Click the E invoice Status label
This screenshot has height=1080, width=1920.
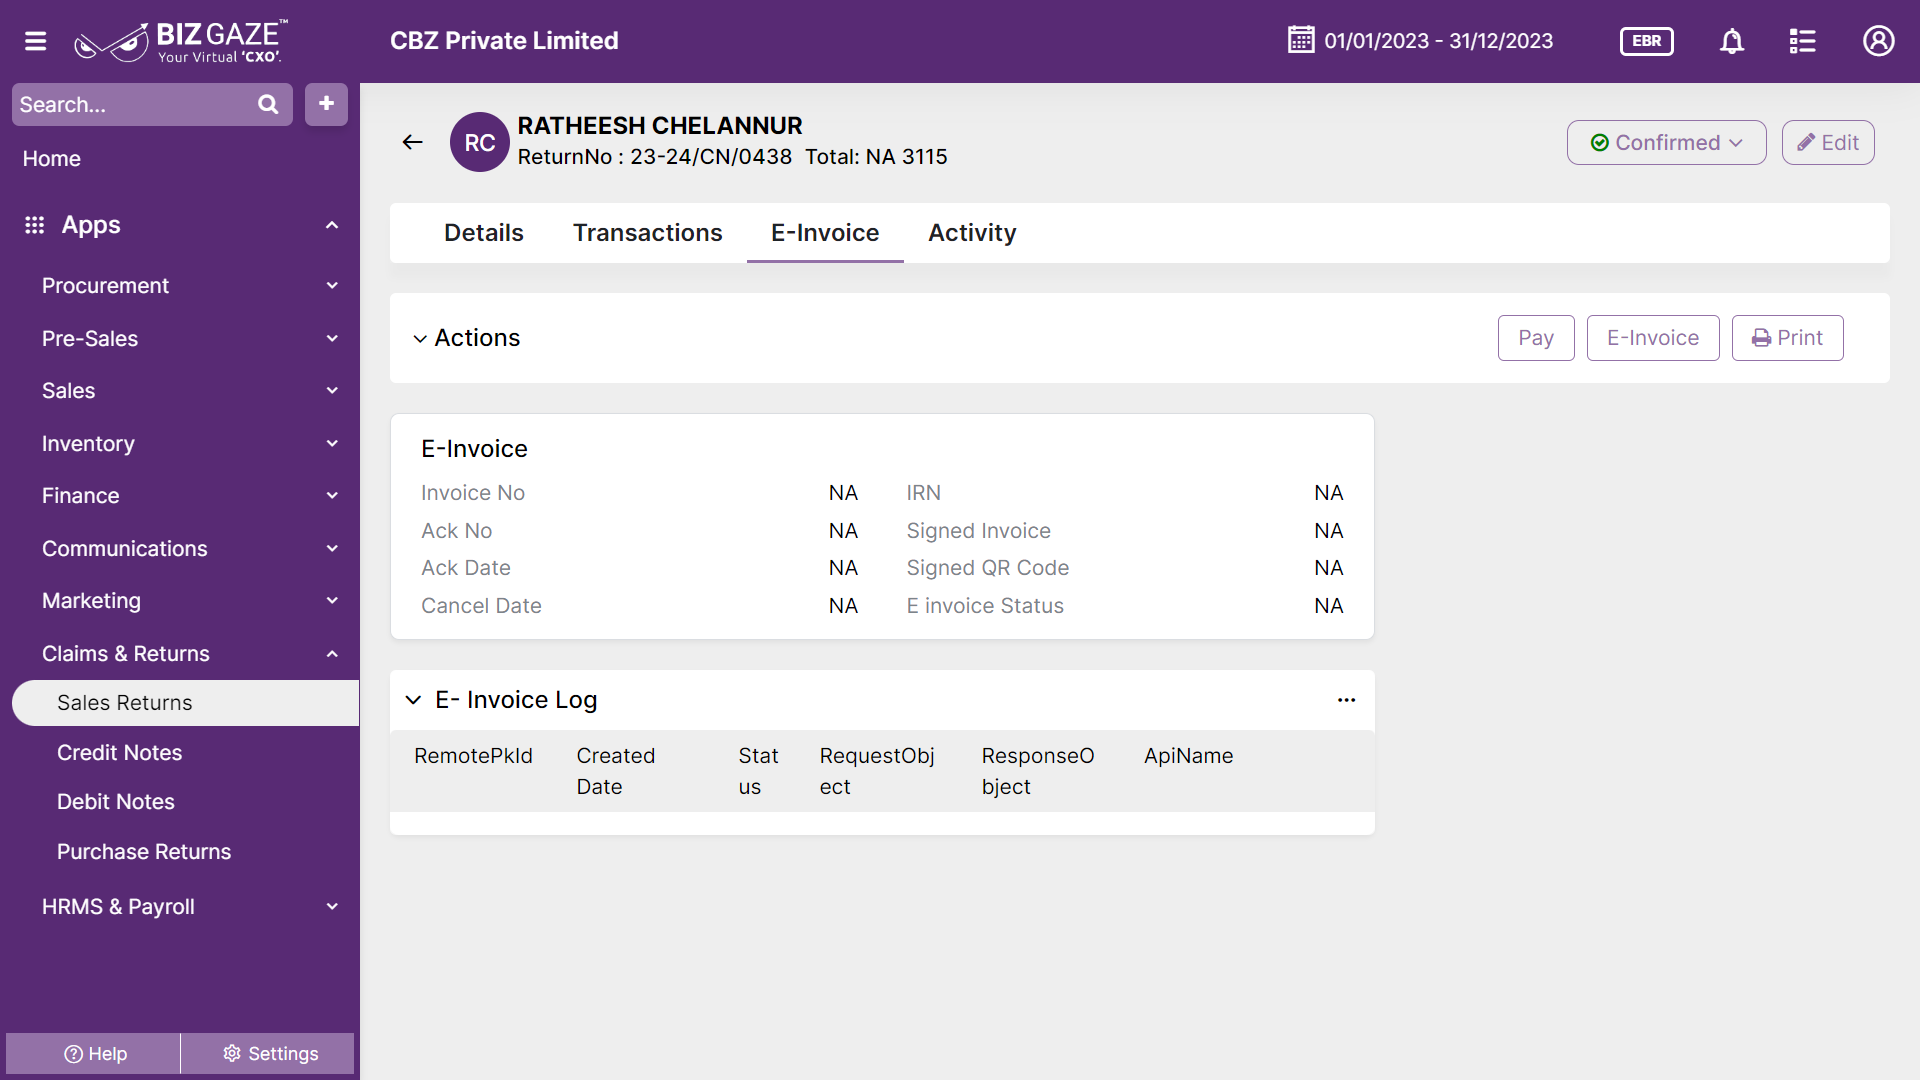(x=985, y=606)
